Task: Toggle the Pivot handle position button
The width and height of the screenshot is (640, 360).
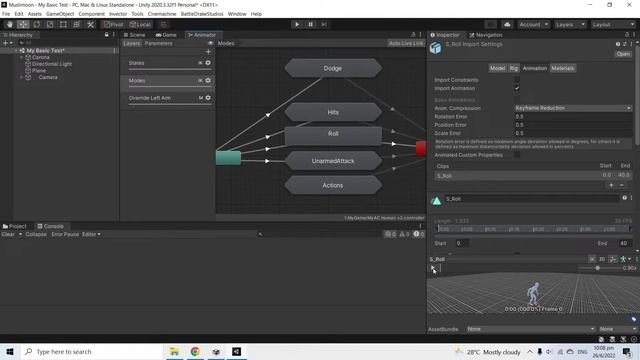Action: coord(113,24)
